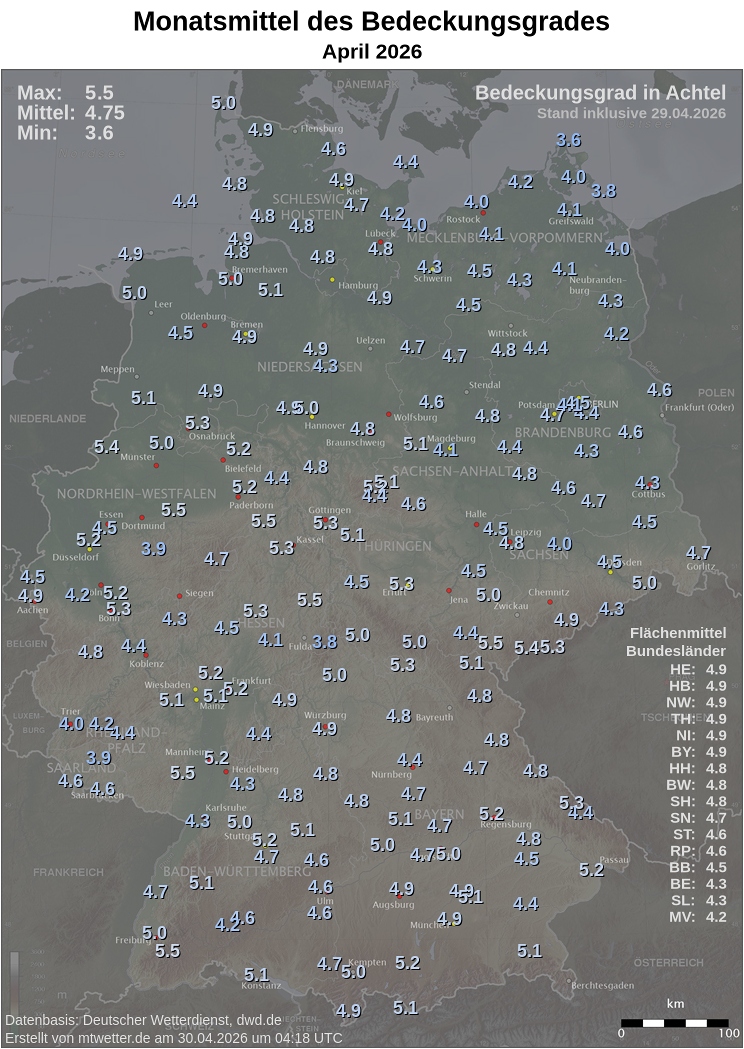Click the yellow Düsseldorf city marker
The height and width of the screenshot is (1049, 744).
[89, 549]
